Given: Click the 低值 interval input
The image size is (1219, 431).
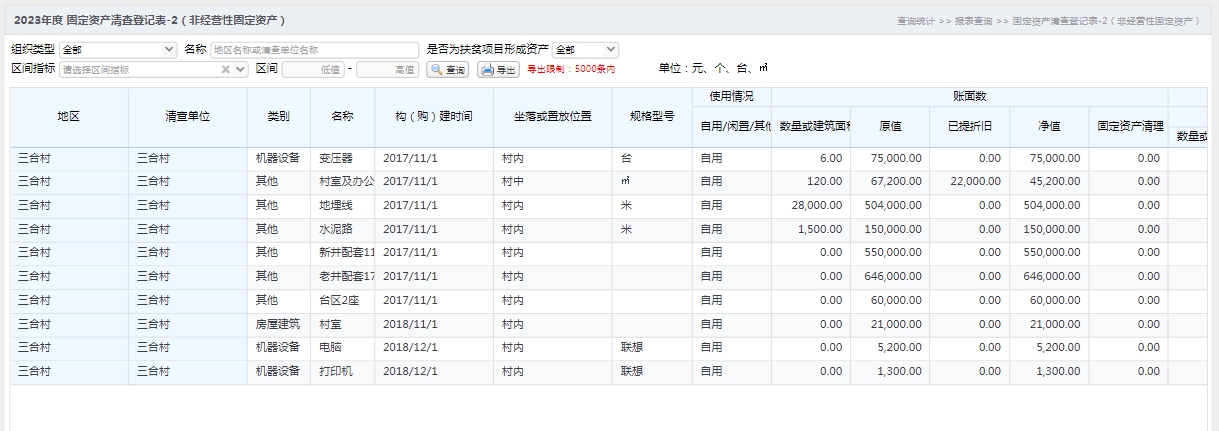Looking at the screenshot, I should [x=313, y=70].
